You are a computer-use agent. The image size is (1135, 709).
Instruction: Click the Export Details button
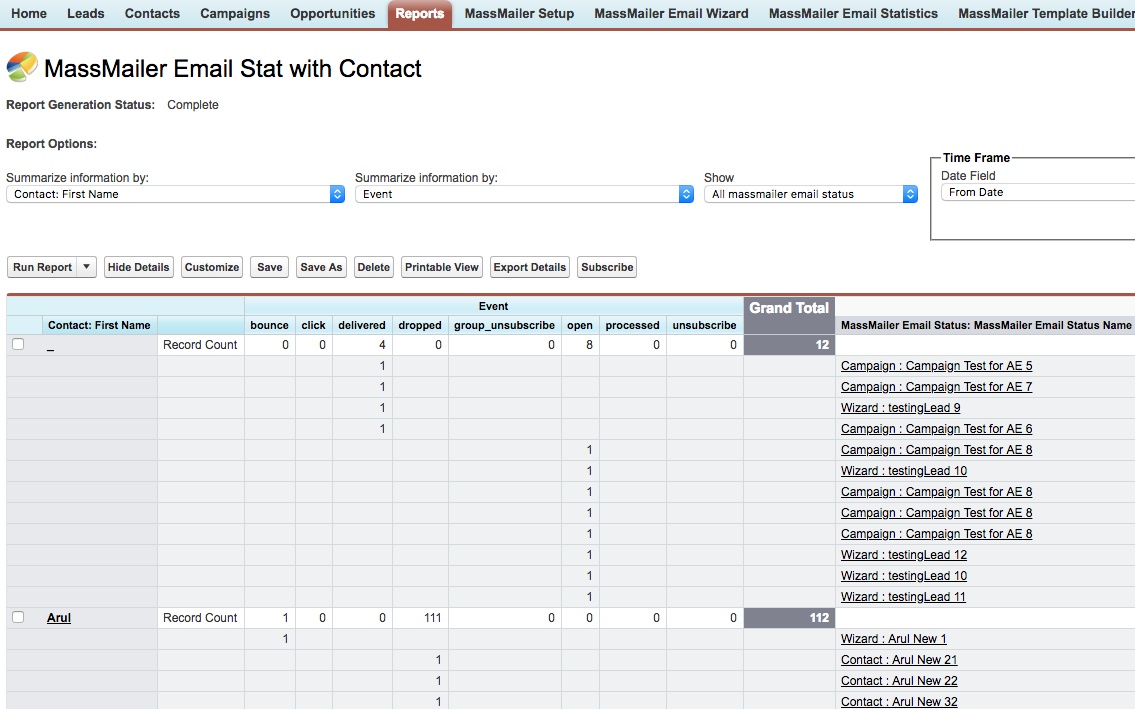[530, 267]
